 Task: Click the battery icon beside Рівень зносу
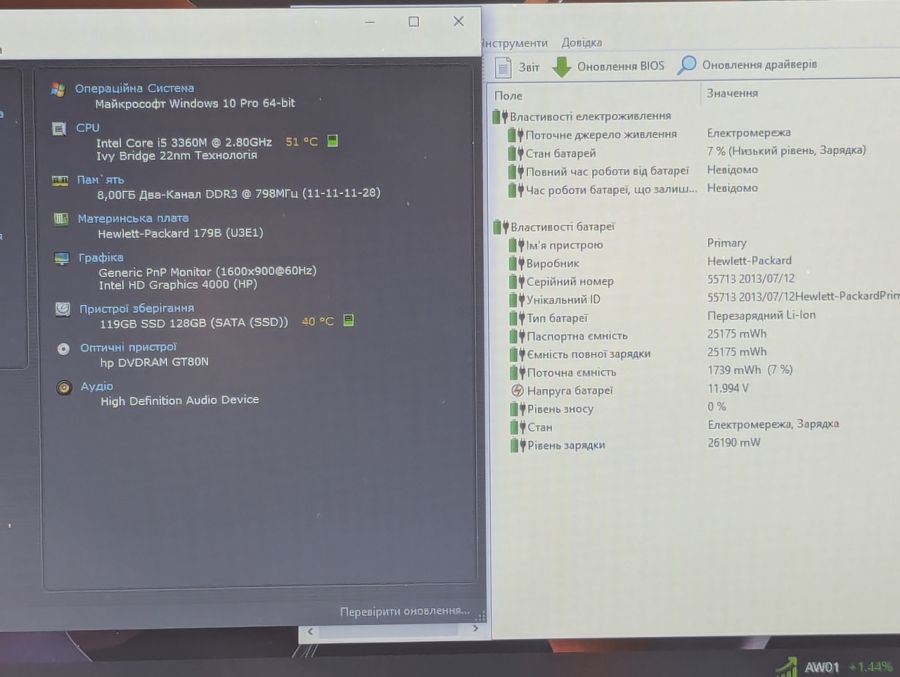[518, 409]
